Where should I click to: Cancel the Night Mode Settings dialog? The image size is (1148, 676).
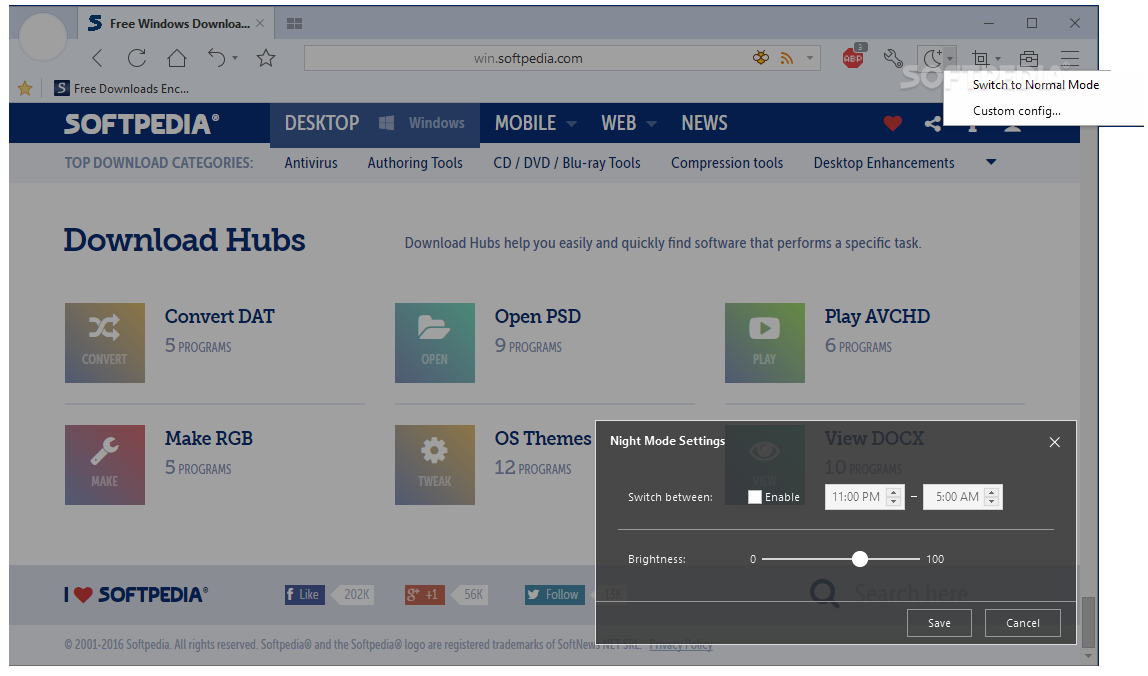[x=1023, y=623]
